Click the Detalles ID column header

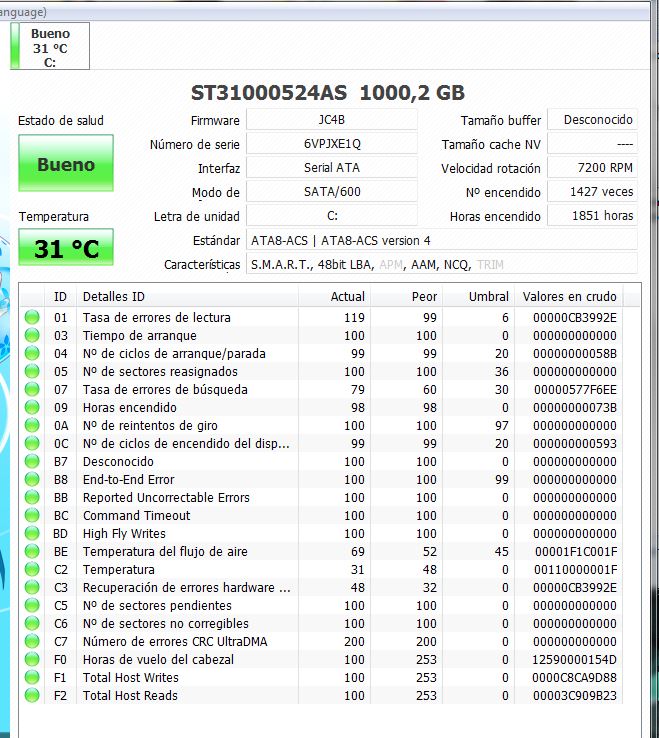coord(187,297)
